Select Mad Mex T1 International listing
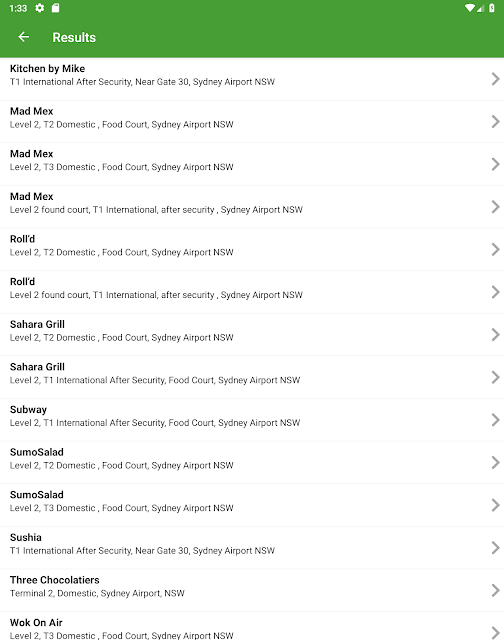This screenshot has height=640, width=504. 252,207
